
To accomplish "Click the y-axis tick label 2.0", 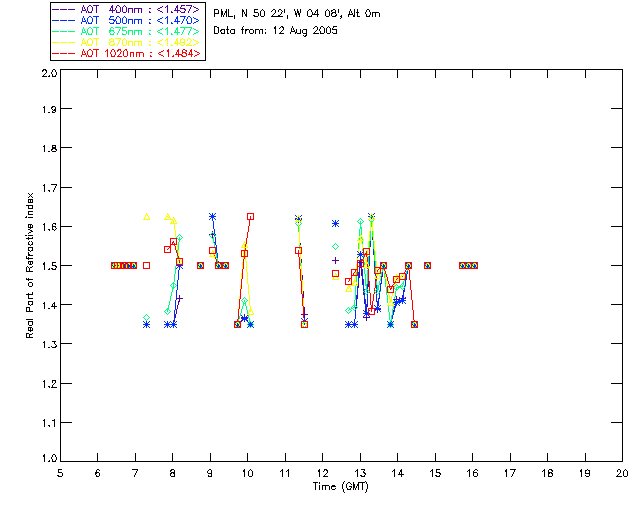I will [x=49, y=74].
